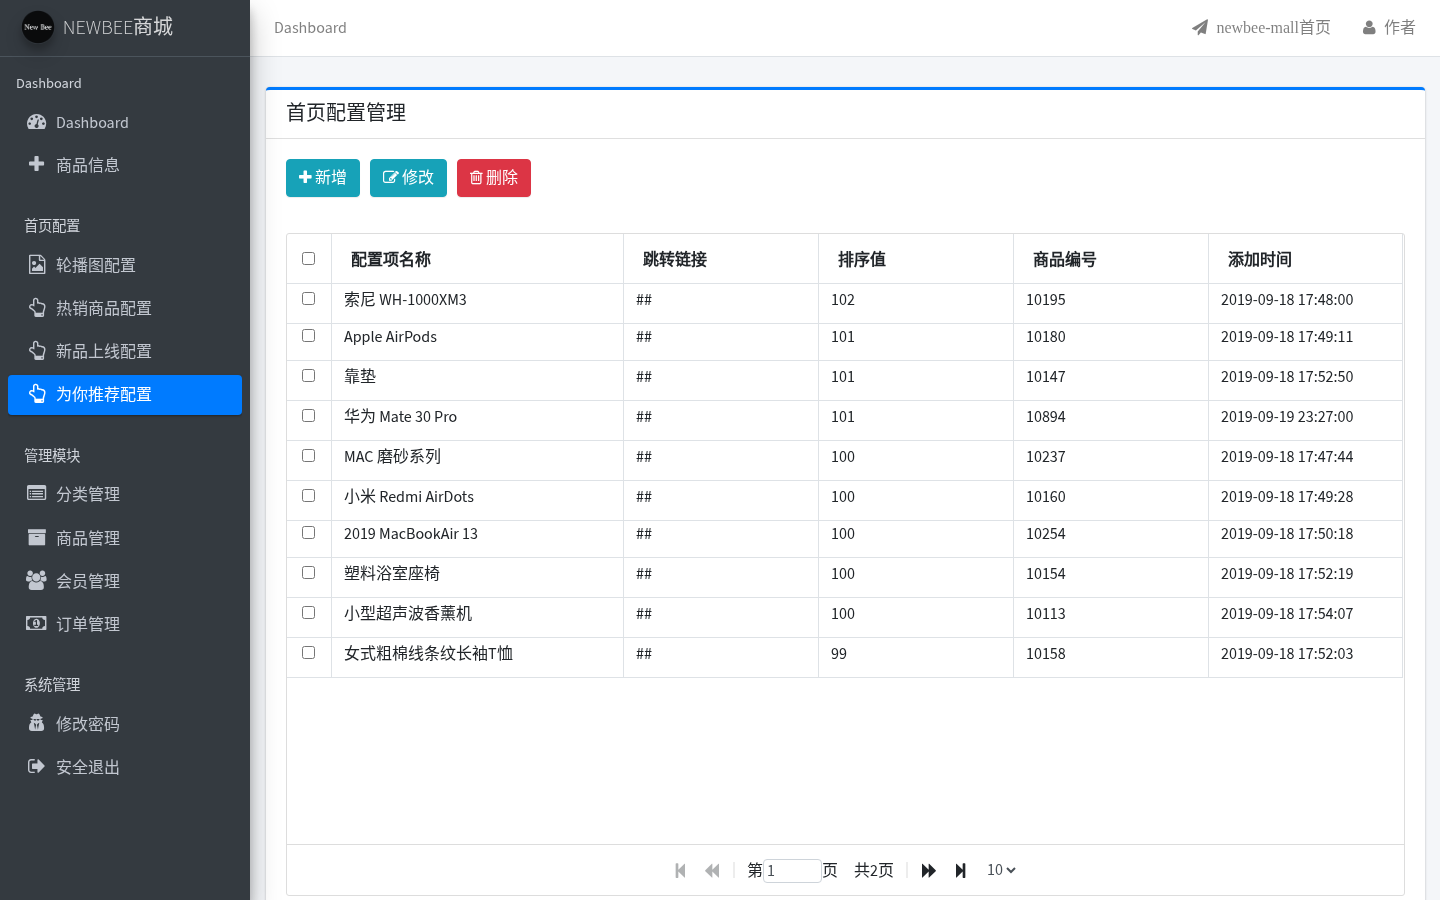The width and height of the screenshot is (1440, 900).
Task: Click the archive icon beside 商品管理
Action: (37, 537)
